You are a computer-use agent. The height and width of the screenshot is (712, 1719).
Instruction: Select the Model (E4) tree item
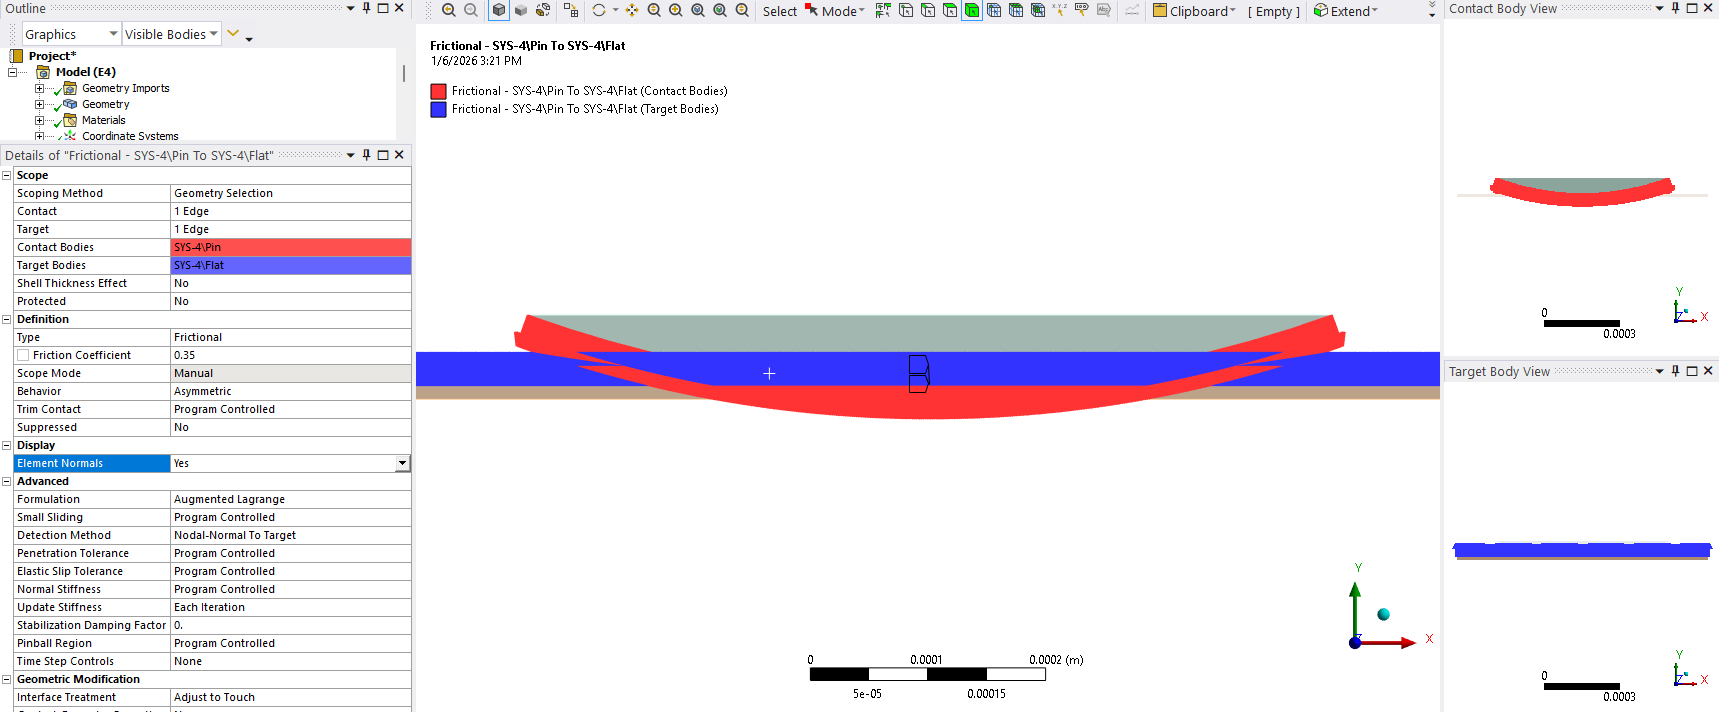tap(86, 72)
